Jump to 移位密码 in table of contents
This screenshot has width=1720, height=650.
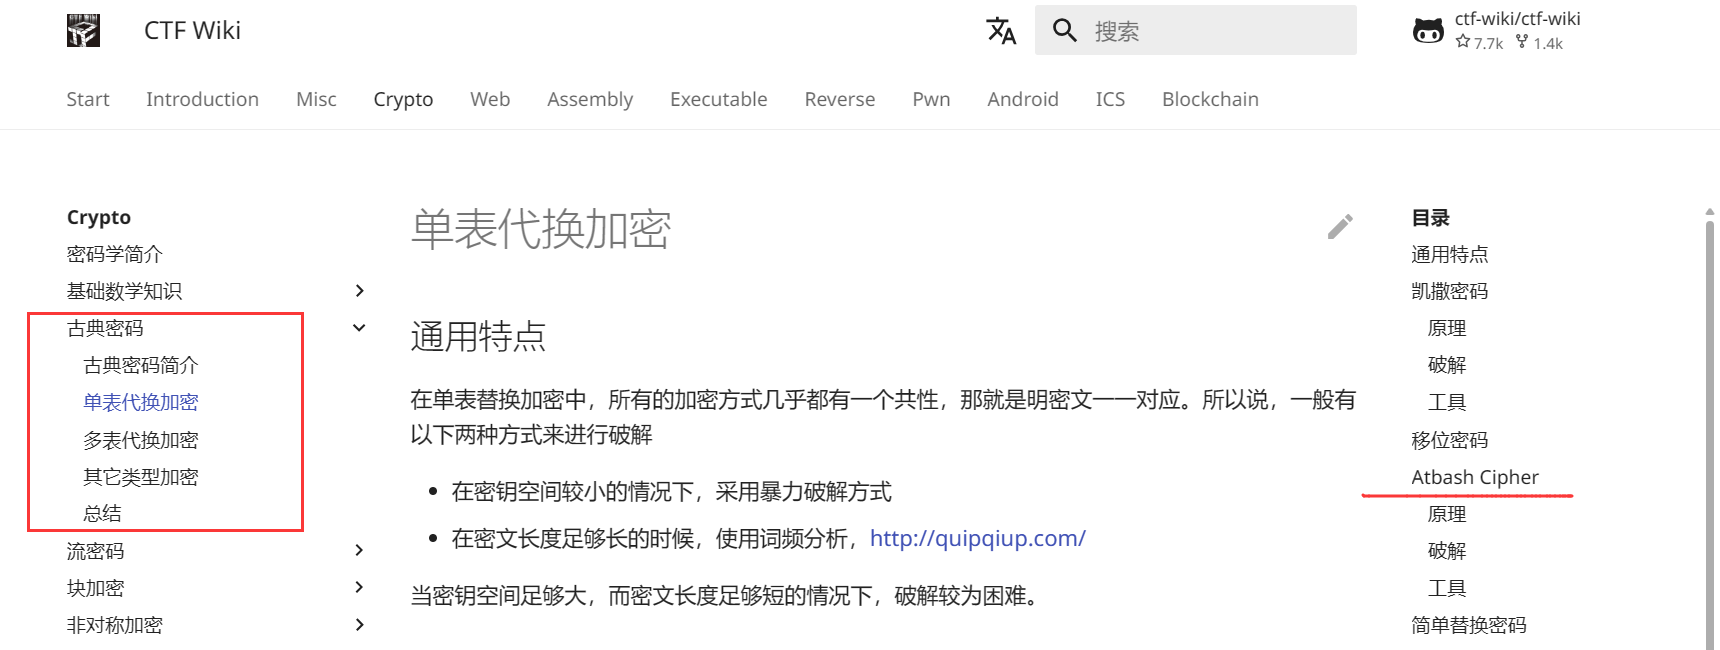tap(1449, 440)
